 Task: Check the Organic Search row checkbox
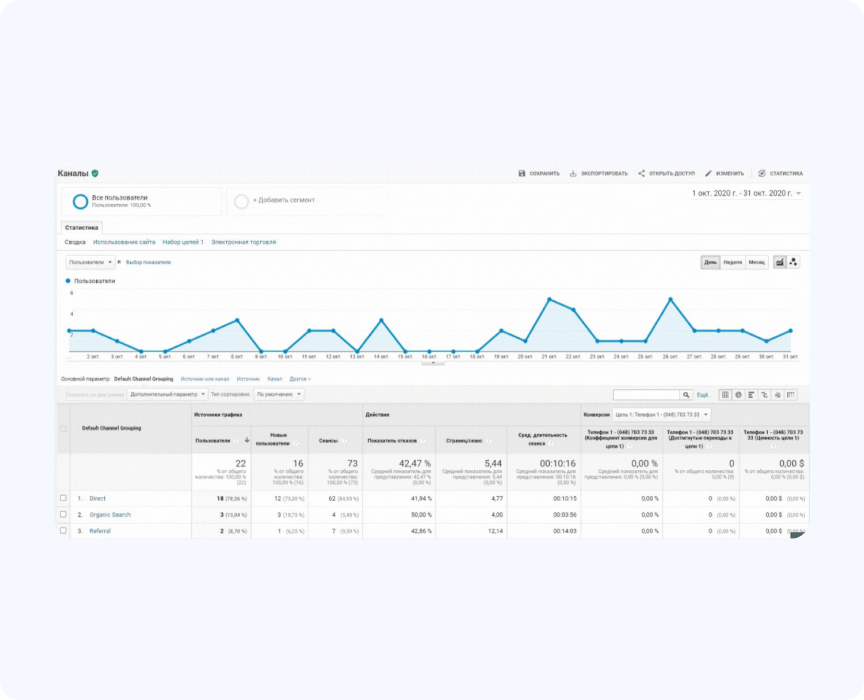[x=63, y=514]
